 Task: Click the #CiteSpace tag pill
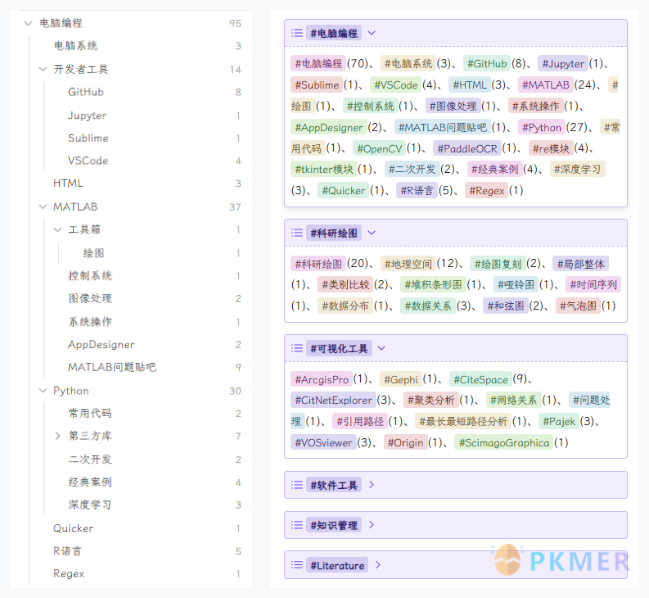click(480, 379)
